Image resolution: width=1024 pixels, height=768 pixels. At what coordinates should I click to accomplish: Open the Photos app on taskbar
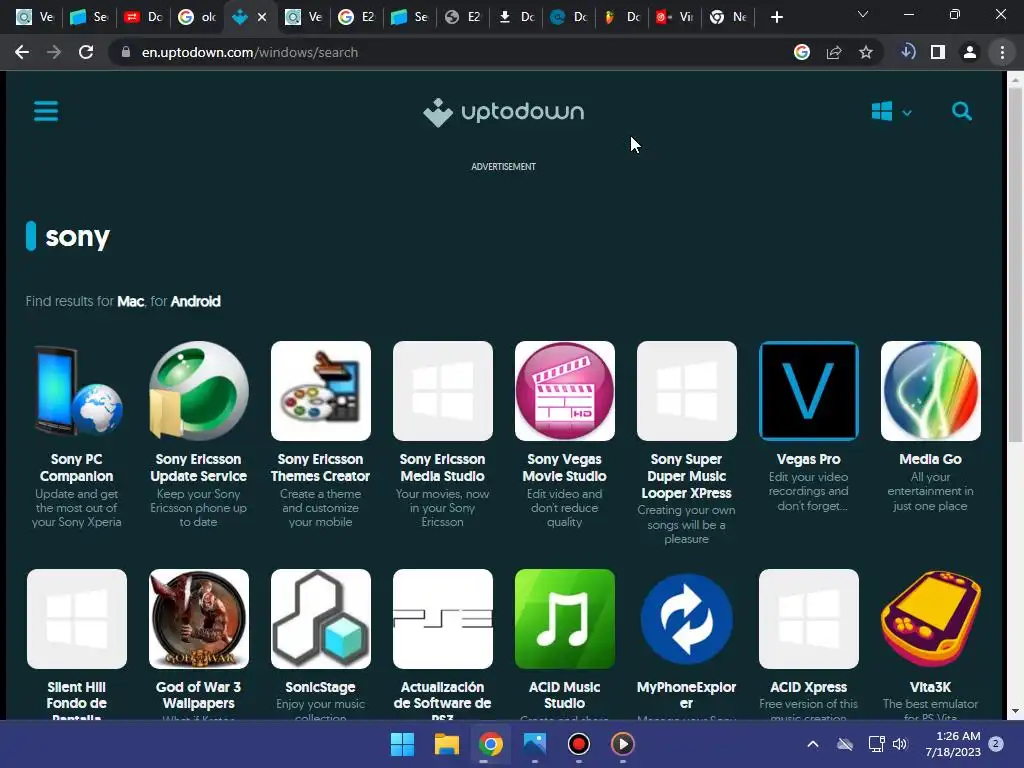pos(535,744)
